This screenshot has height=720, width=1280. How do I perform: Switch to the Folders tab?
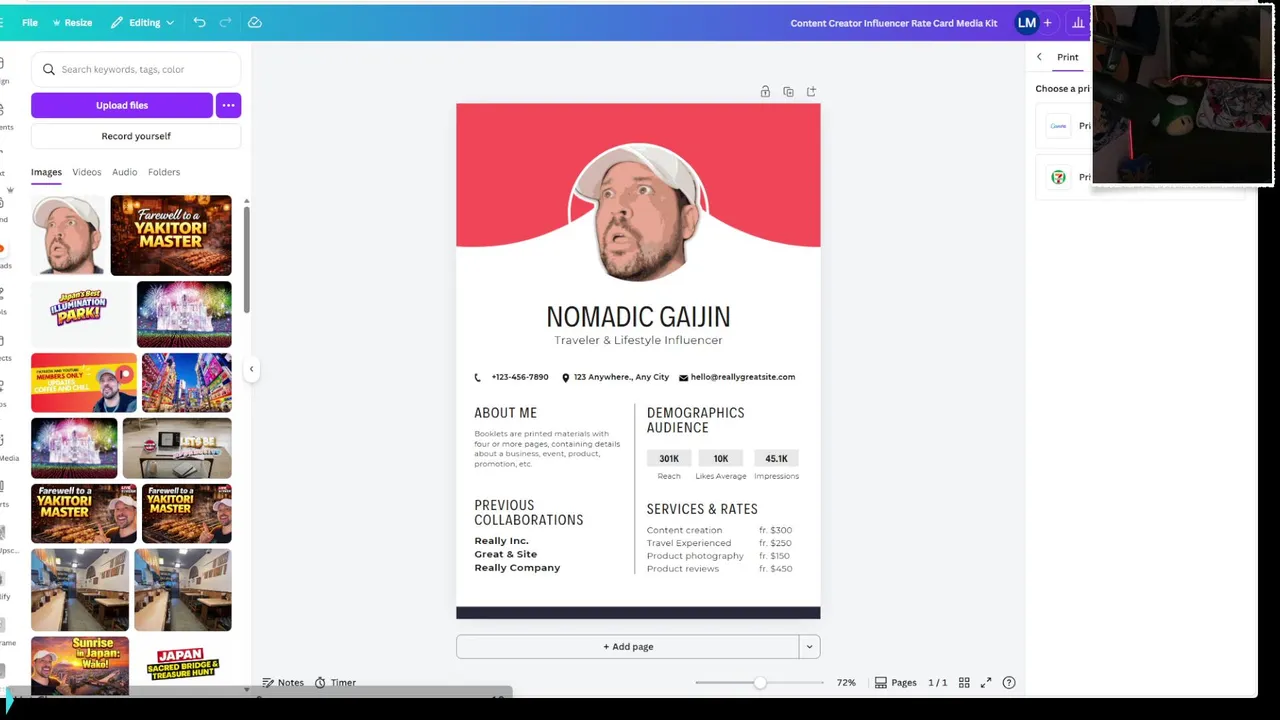coord(164,172)
